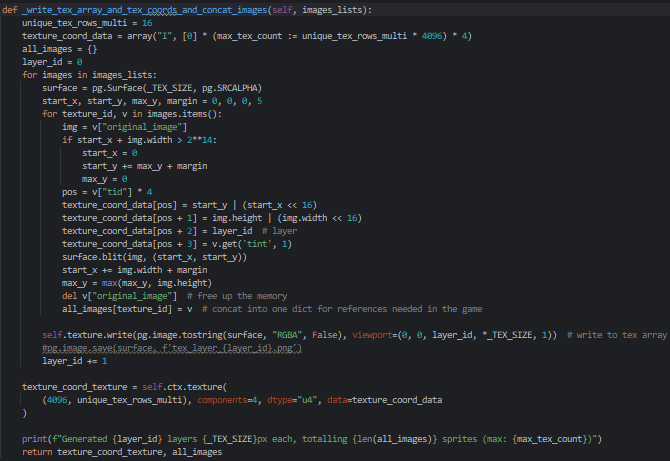Click the line assigning texture_coord_data[pos + 1]
The image size is (670, 461).
point(212,218)
